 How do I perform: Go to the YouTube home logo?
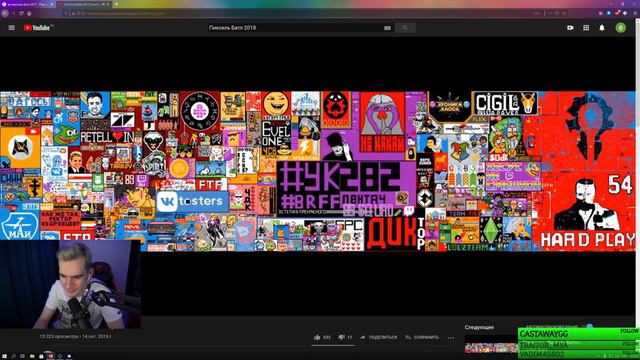(x=37, y=28)
